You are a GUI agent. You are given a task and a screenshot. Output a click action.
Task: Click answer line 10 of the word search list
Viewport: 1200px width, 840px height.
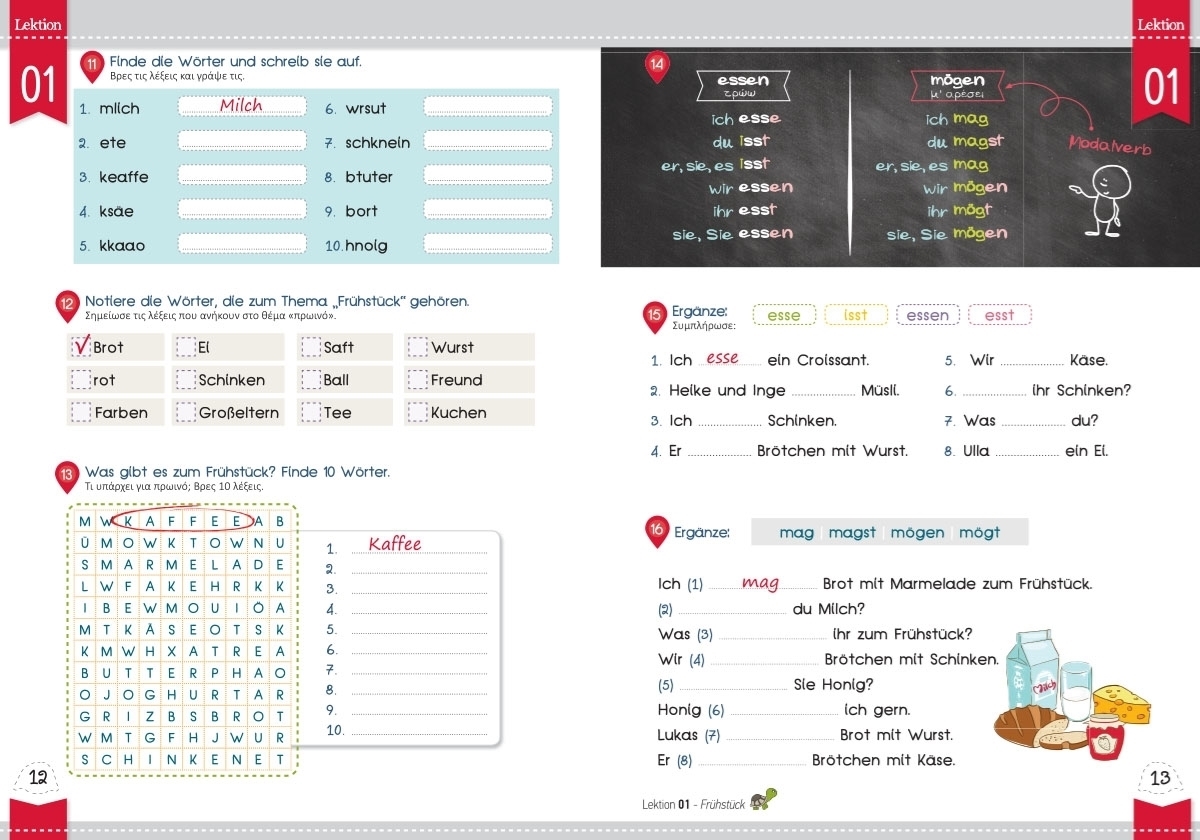click(x=419, y=731)
